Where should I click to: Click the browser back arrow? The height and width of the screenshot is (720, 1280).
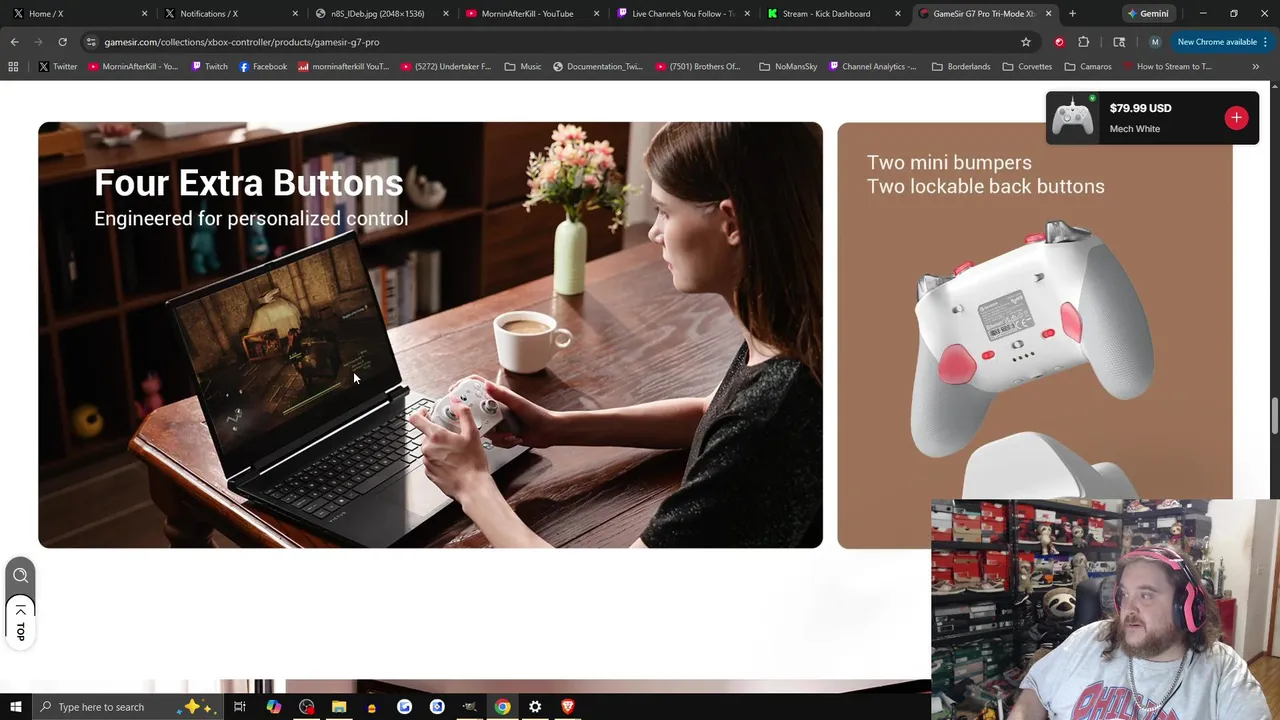tap(14, 42)
